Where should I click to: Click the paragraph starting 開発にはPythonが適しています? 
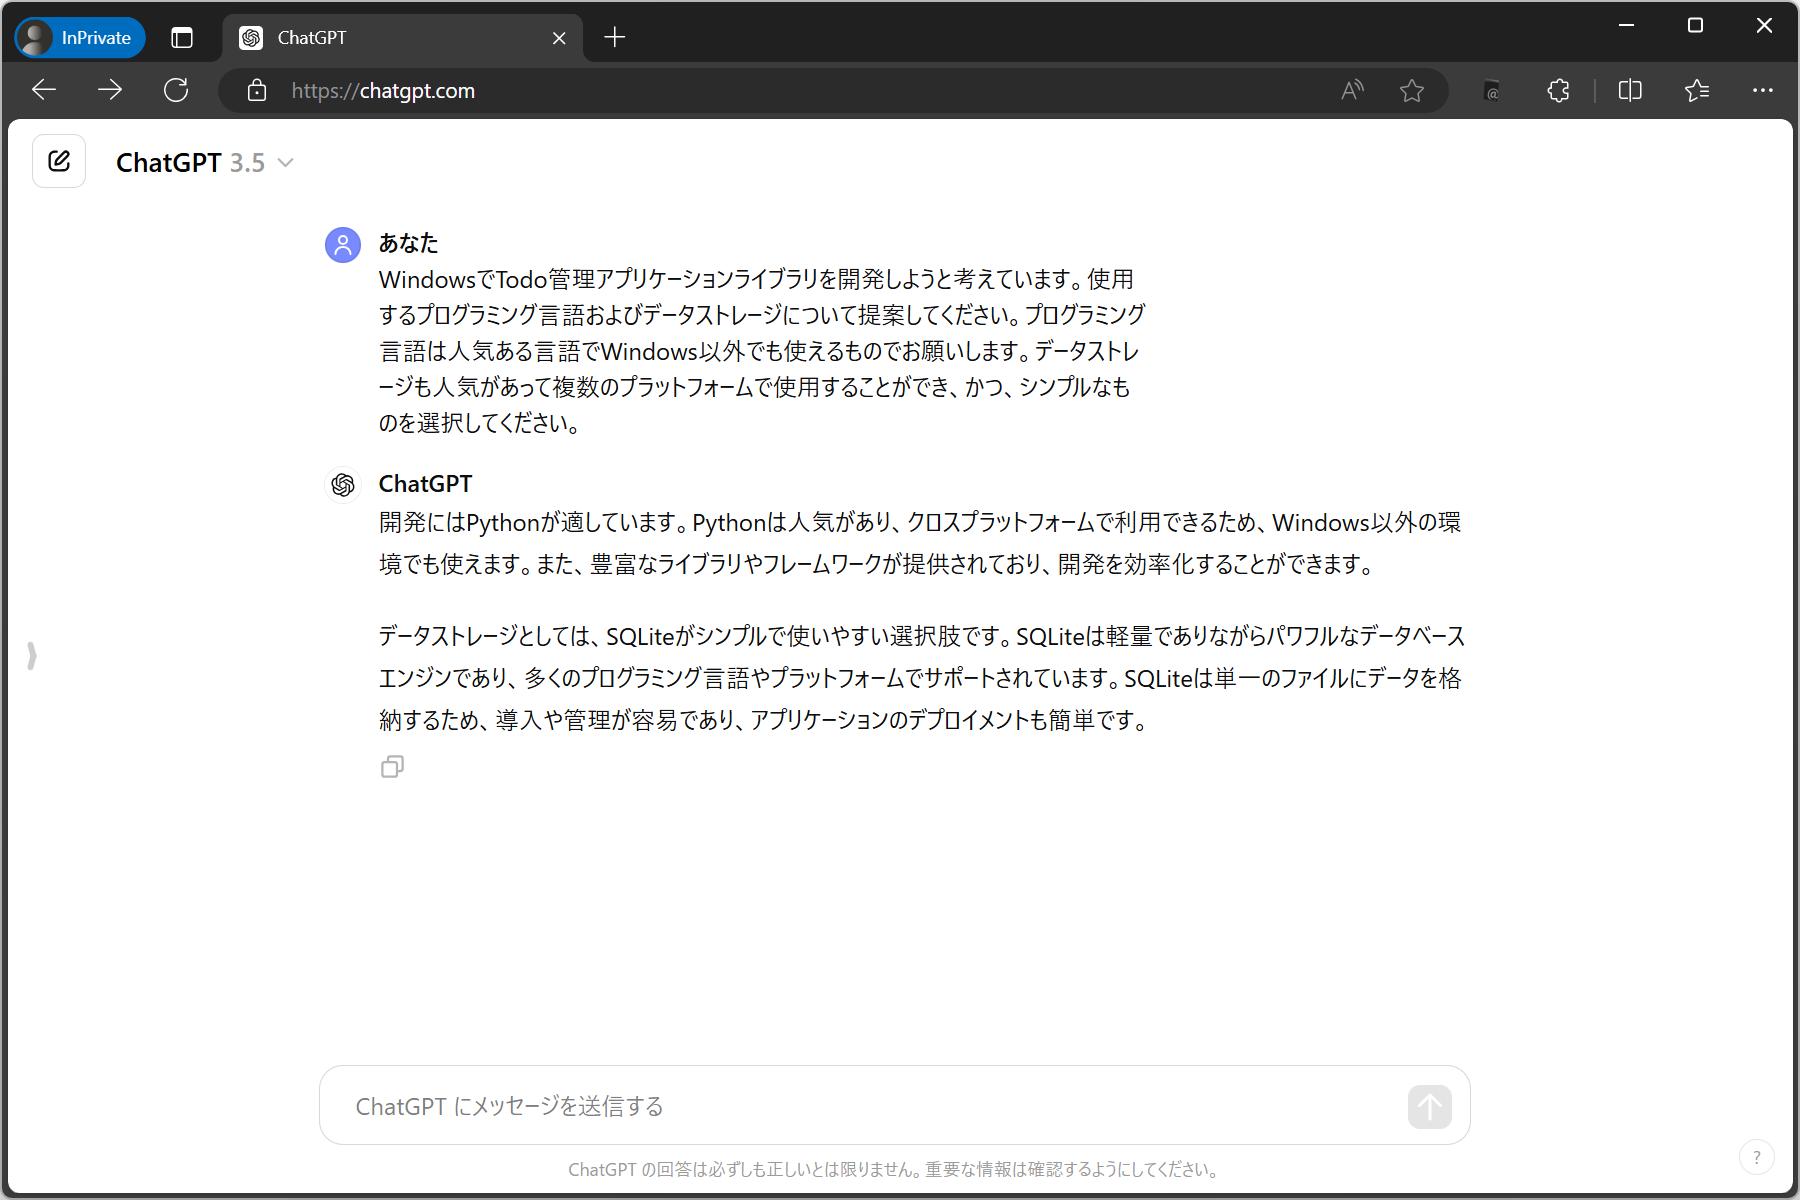920,543
